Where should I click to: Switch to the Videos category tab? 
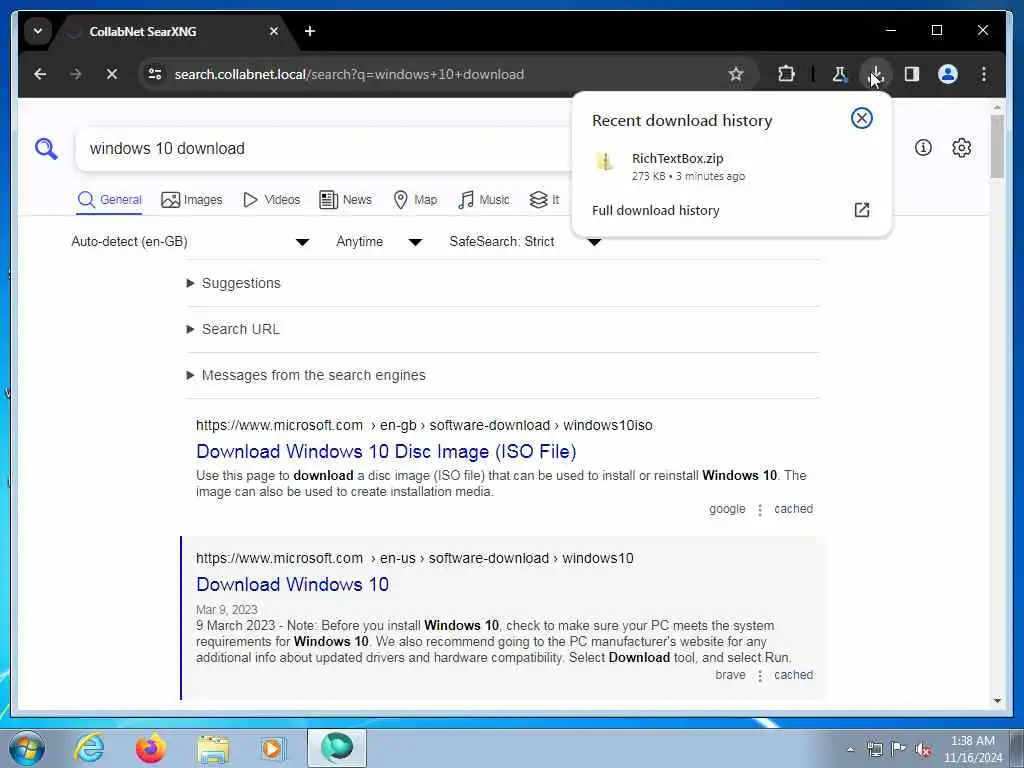point(271,200)
